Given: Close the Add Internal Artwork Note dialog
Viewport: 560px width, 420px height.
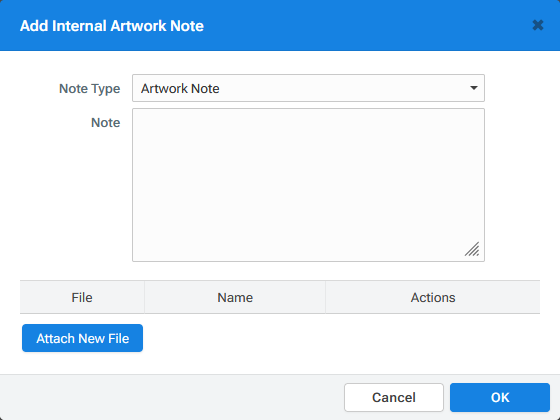Looking at the screenshot, I should tap(538, 25).
